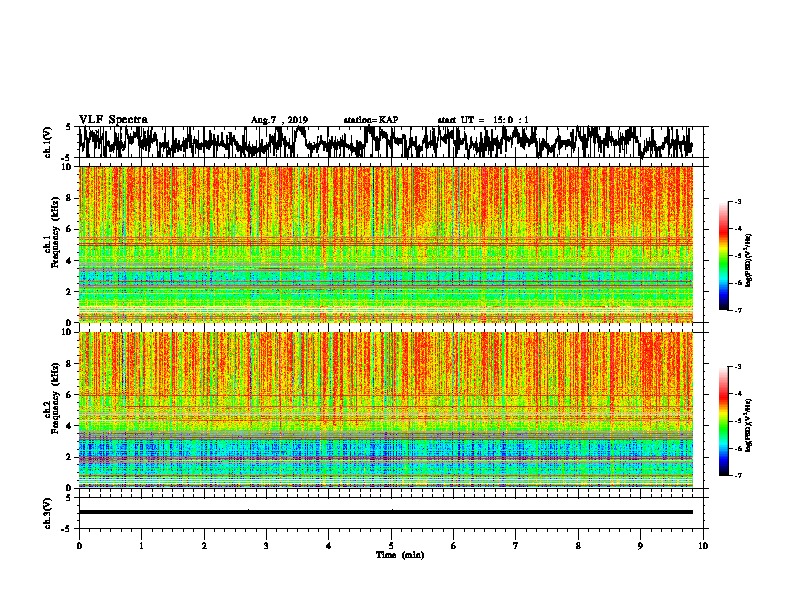The image size is (792, 612).
Task: Click the ch.2 colorbar's log(PSD) label
Action: tap(749, 425)
